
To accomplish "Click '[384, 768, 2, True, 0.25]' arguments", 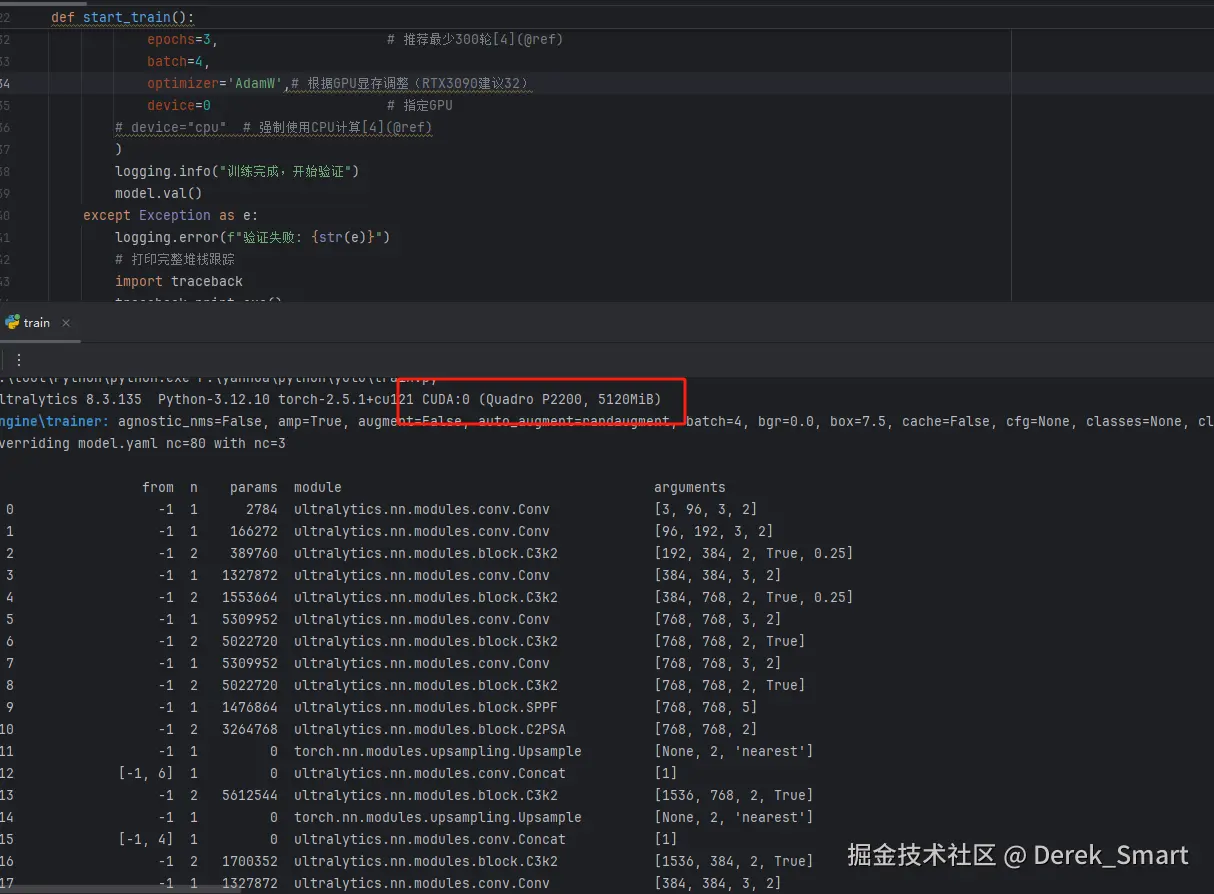I will (x=754, y=598).
